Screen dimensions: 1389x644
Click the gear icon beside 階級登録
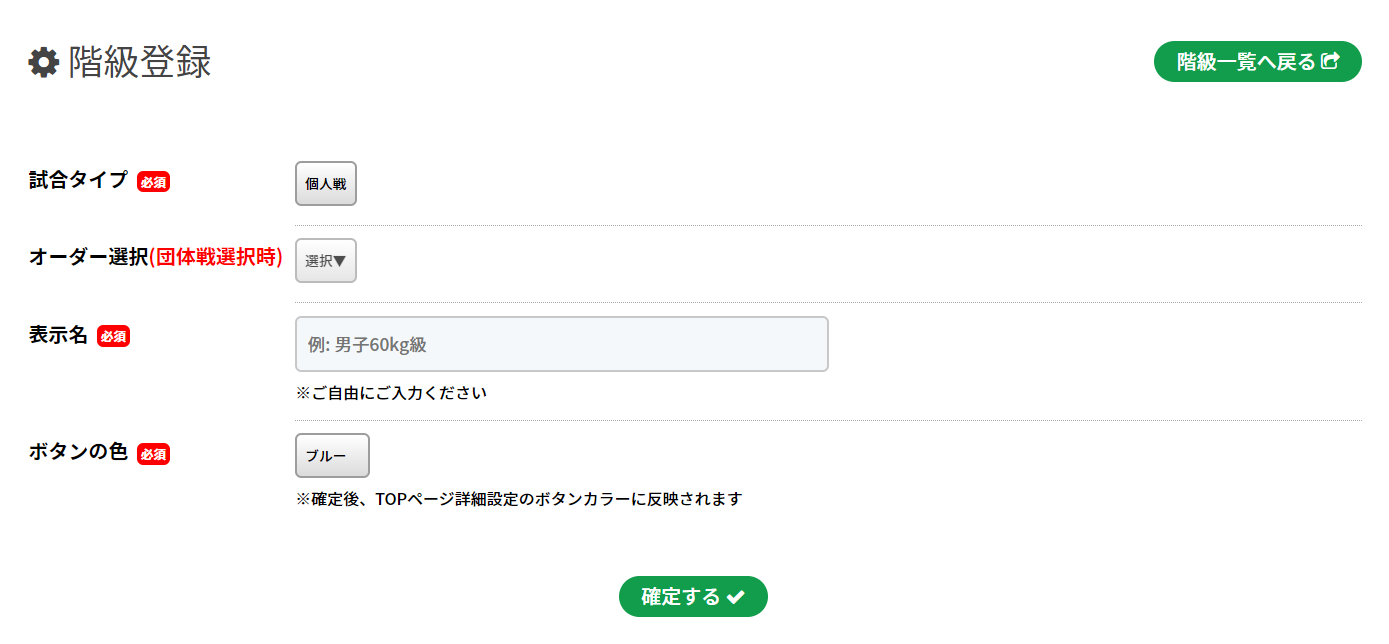tap(43, 63)
